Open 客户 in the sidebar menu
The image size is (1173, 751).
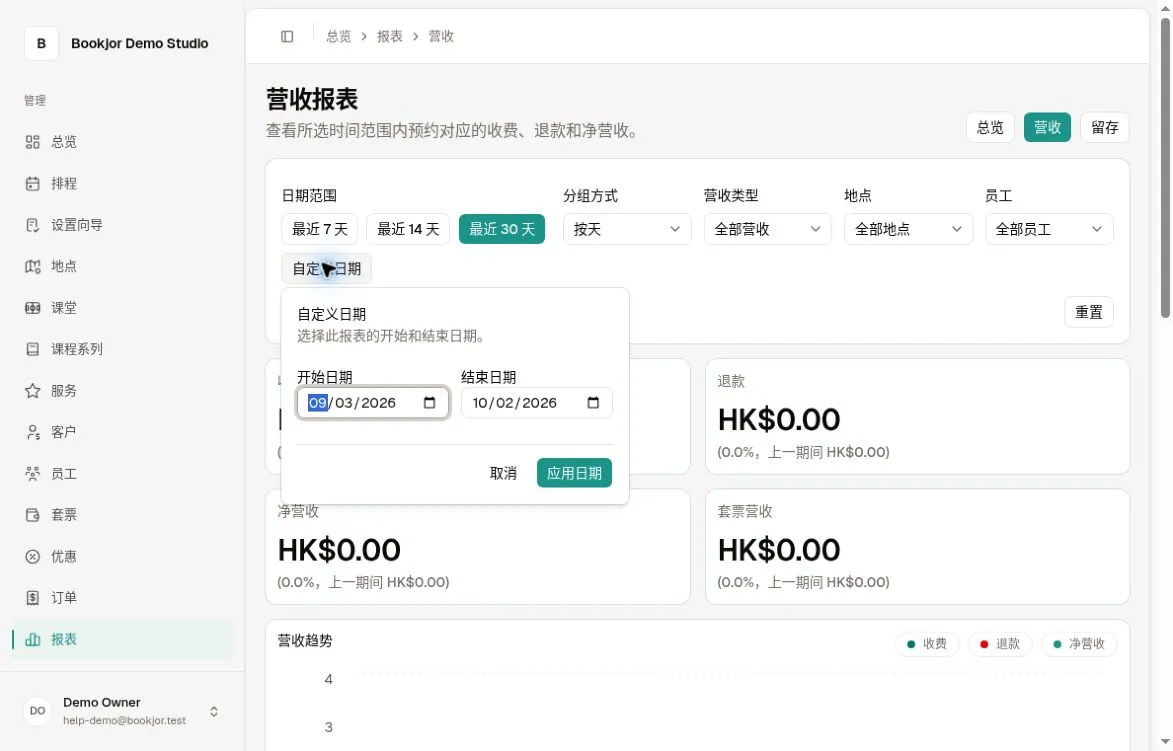(122, 432)
